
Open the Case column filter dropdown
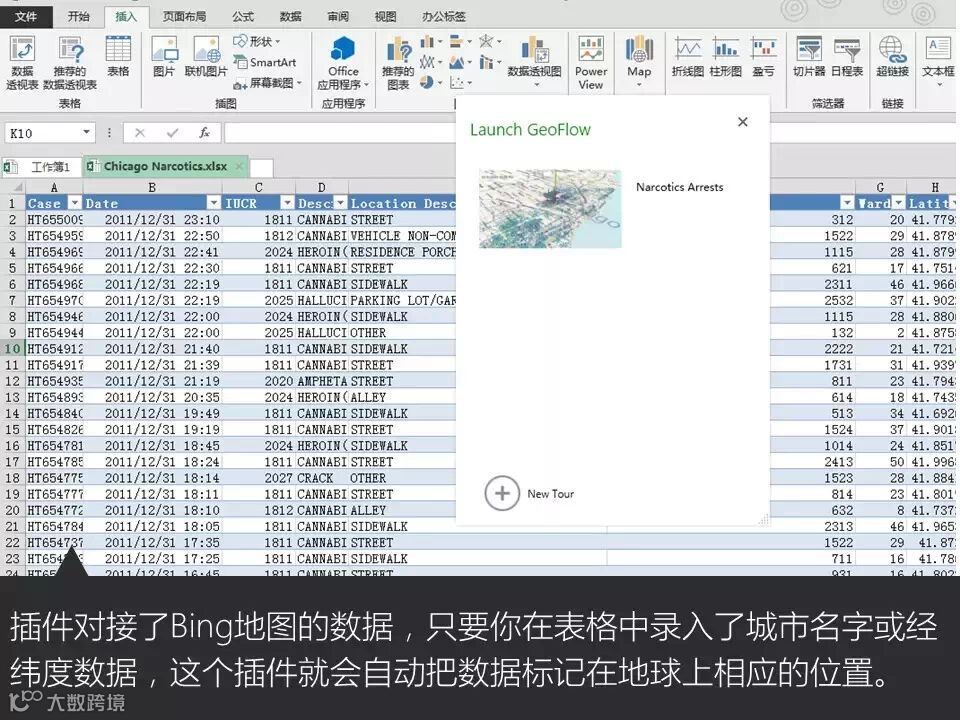click(74, 203)
